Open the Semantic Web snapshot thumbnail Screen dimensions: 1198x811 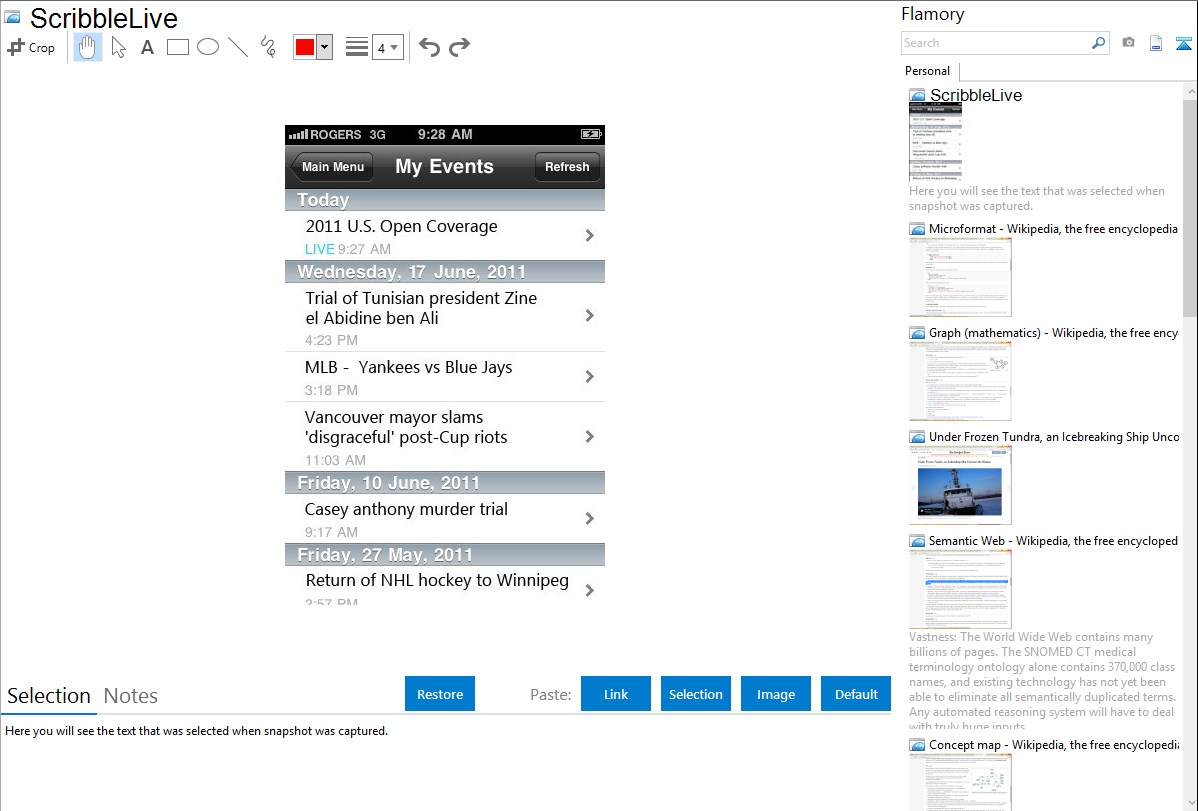click(x=960, y=589)
